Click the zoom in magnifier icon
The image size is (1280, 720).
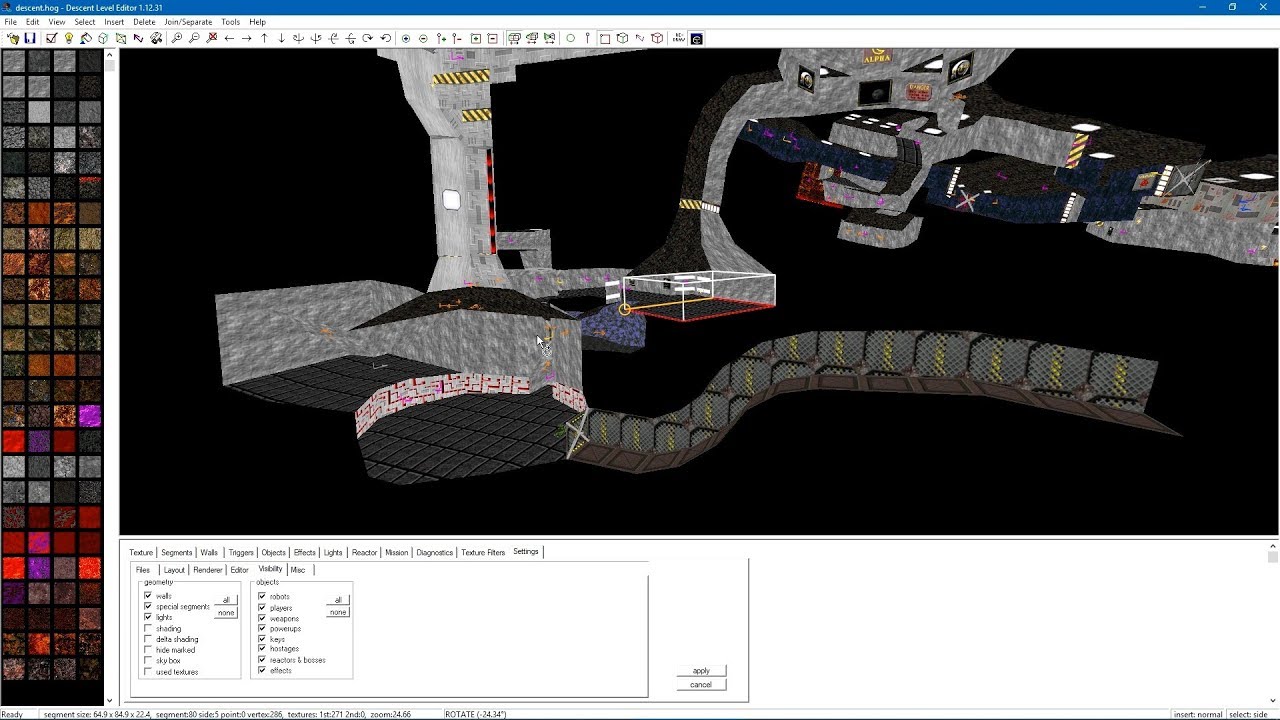177,38
